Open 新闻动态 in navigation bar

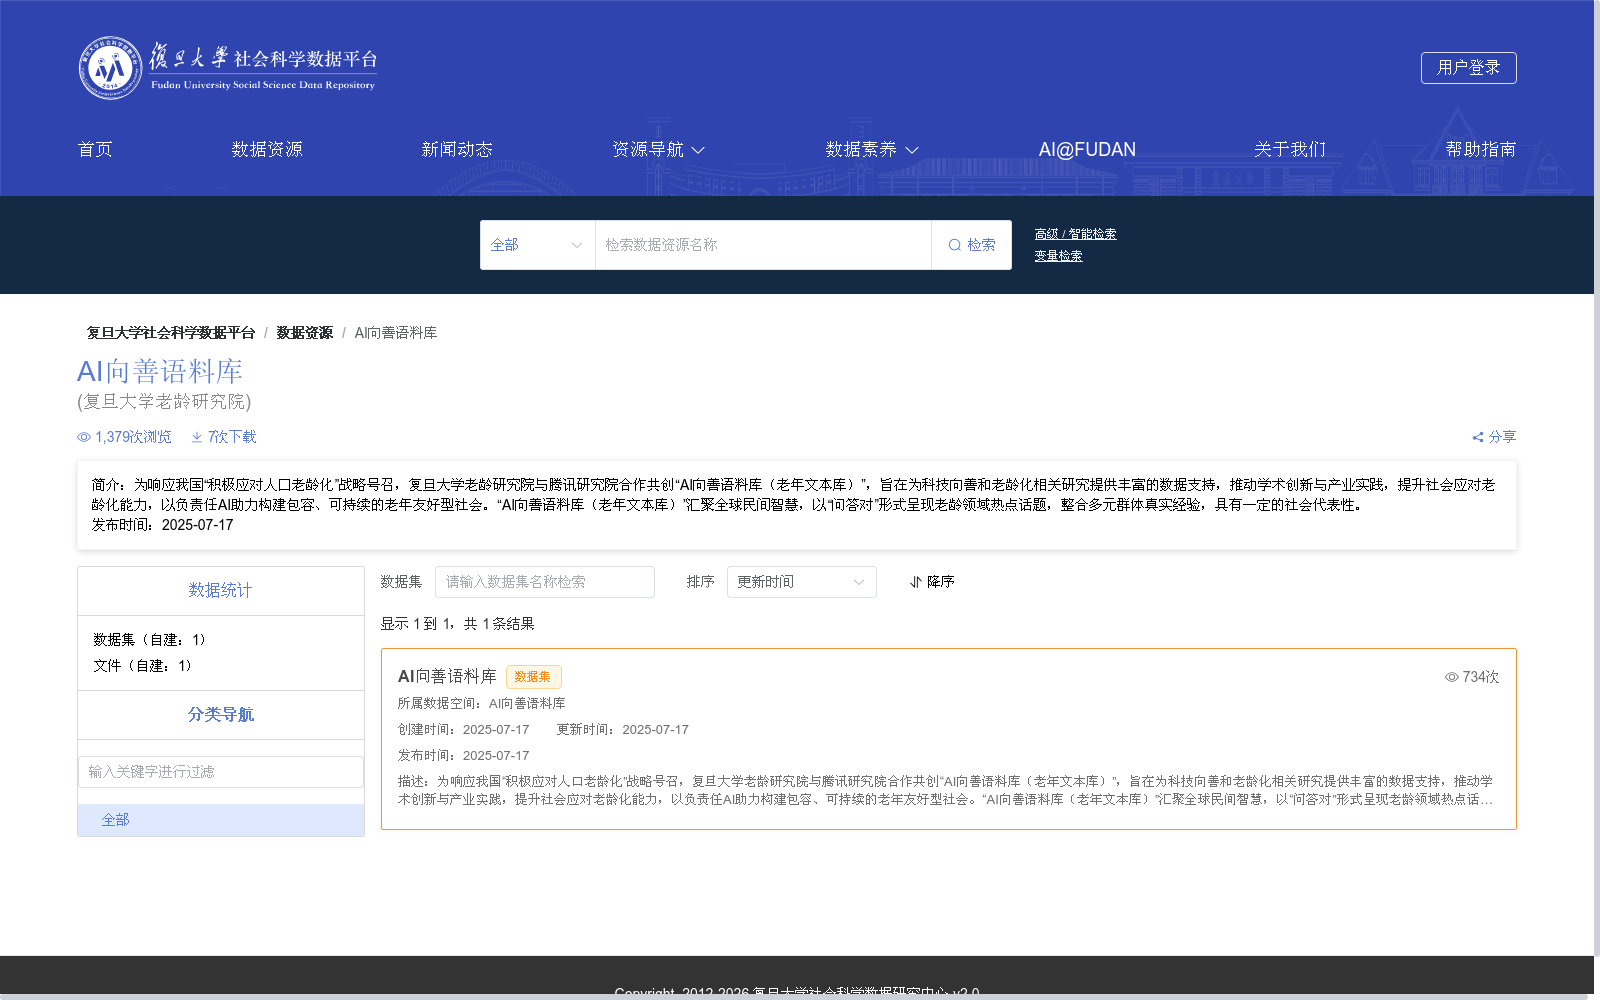tap(457, 149)
